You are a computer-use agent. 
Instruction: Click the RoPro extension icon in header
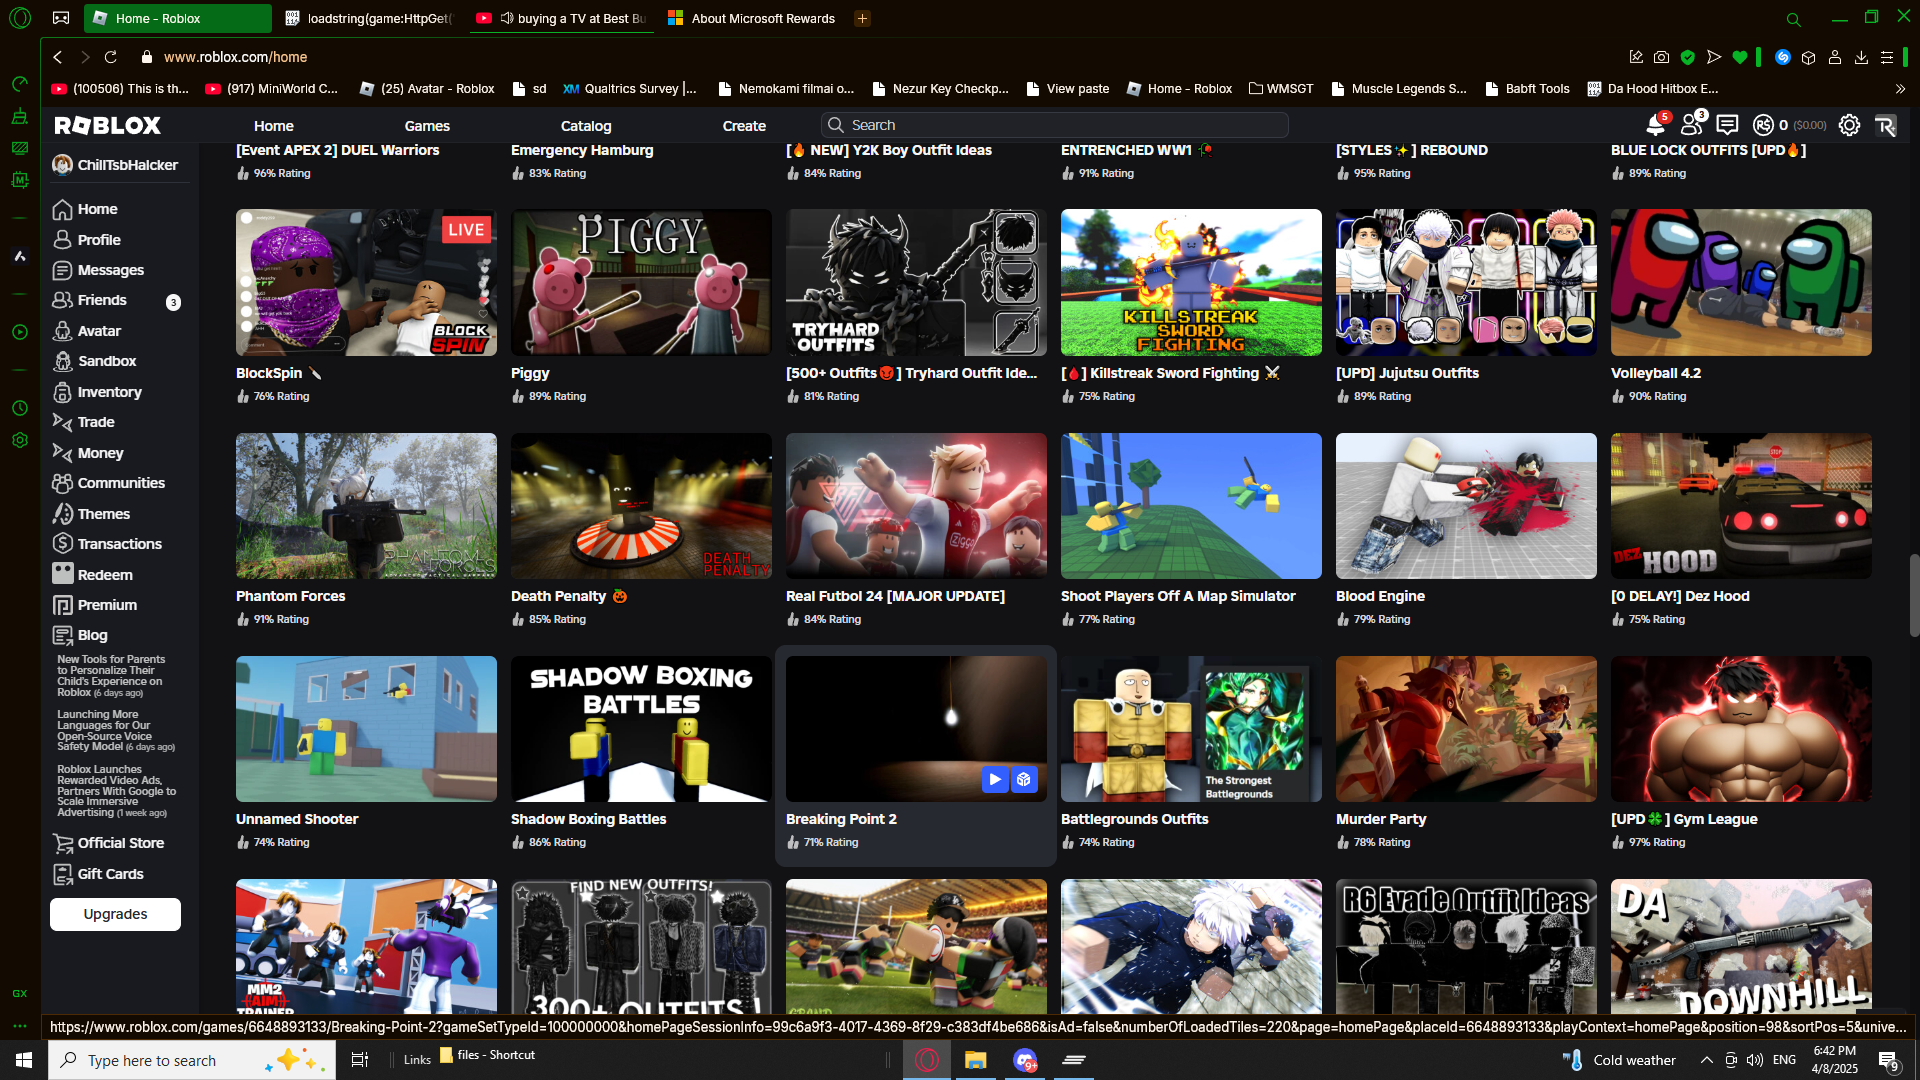coord(1885,125)
